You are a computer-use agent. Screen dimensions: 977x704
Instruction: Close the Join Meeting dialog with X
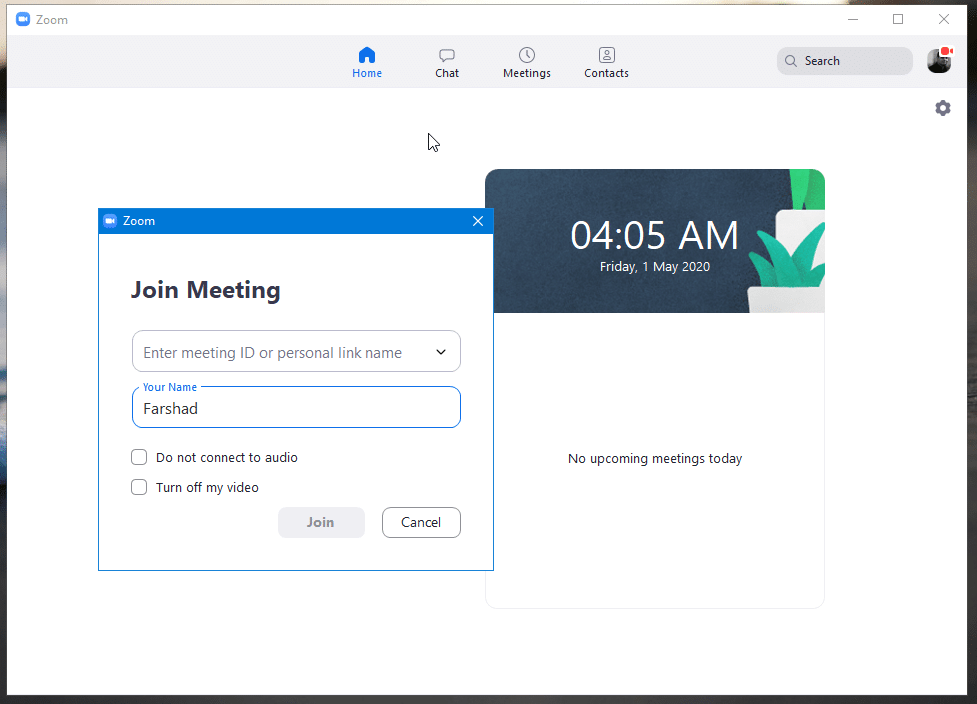click(x=478, y=221)
